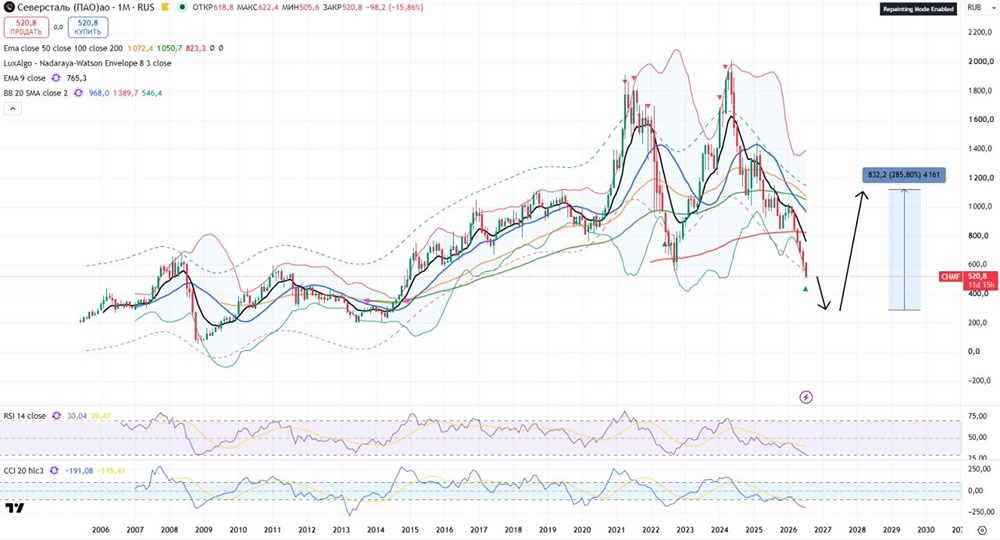Click Bollinger basis value 968,0
The image size is (1000, 540).
pyautogui.click(x=99, y=93)
